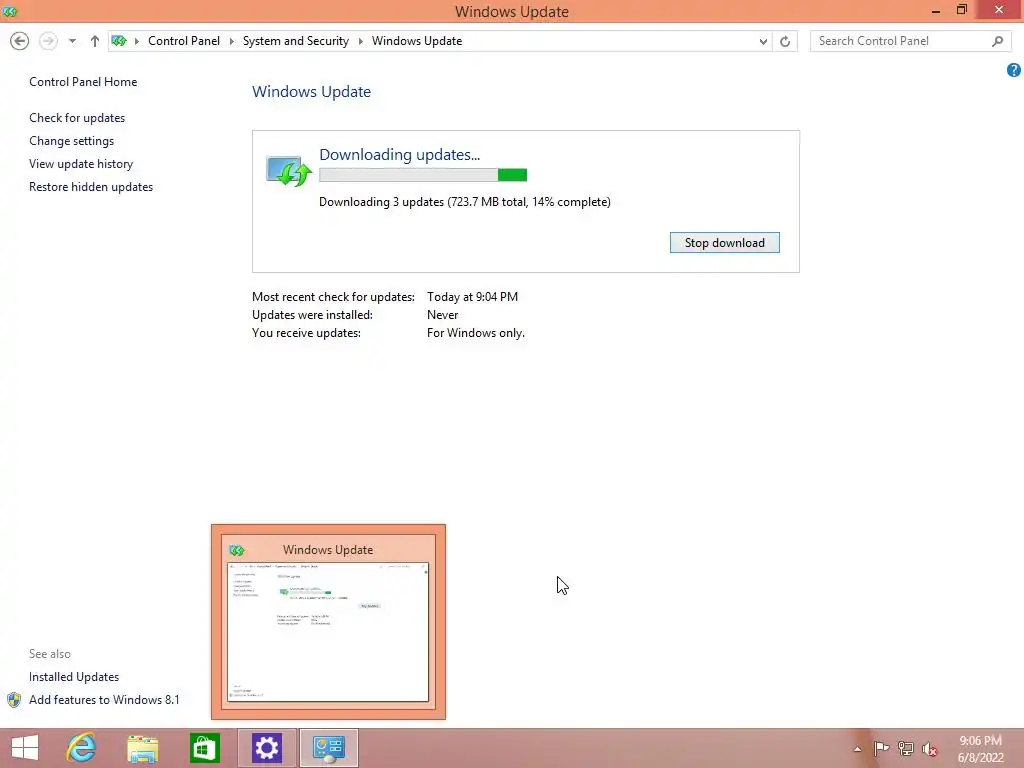Go back with the Back arrow button

pos(20,41)
